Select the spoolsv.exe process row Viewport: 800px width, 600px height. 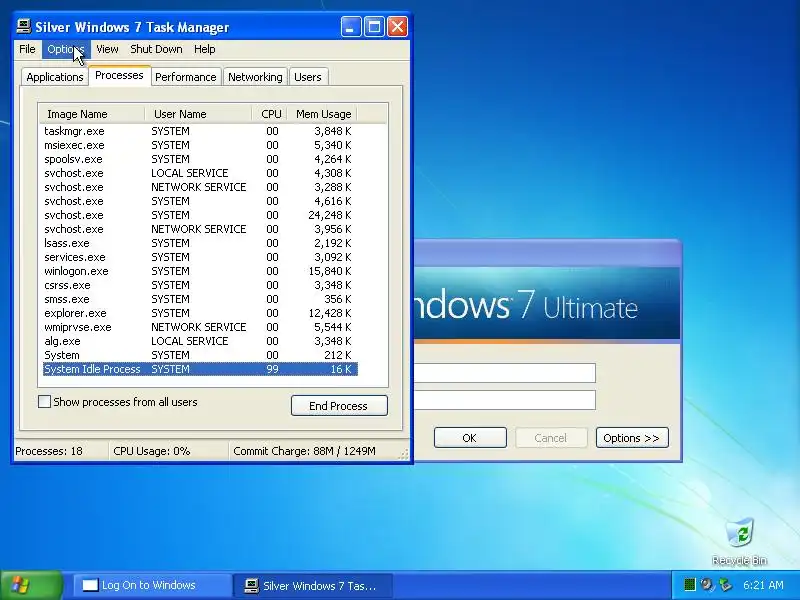click(200, 159)
